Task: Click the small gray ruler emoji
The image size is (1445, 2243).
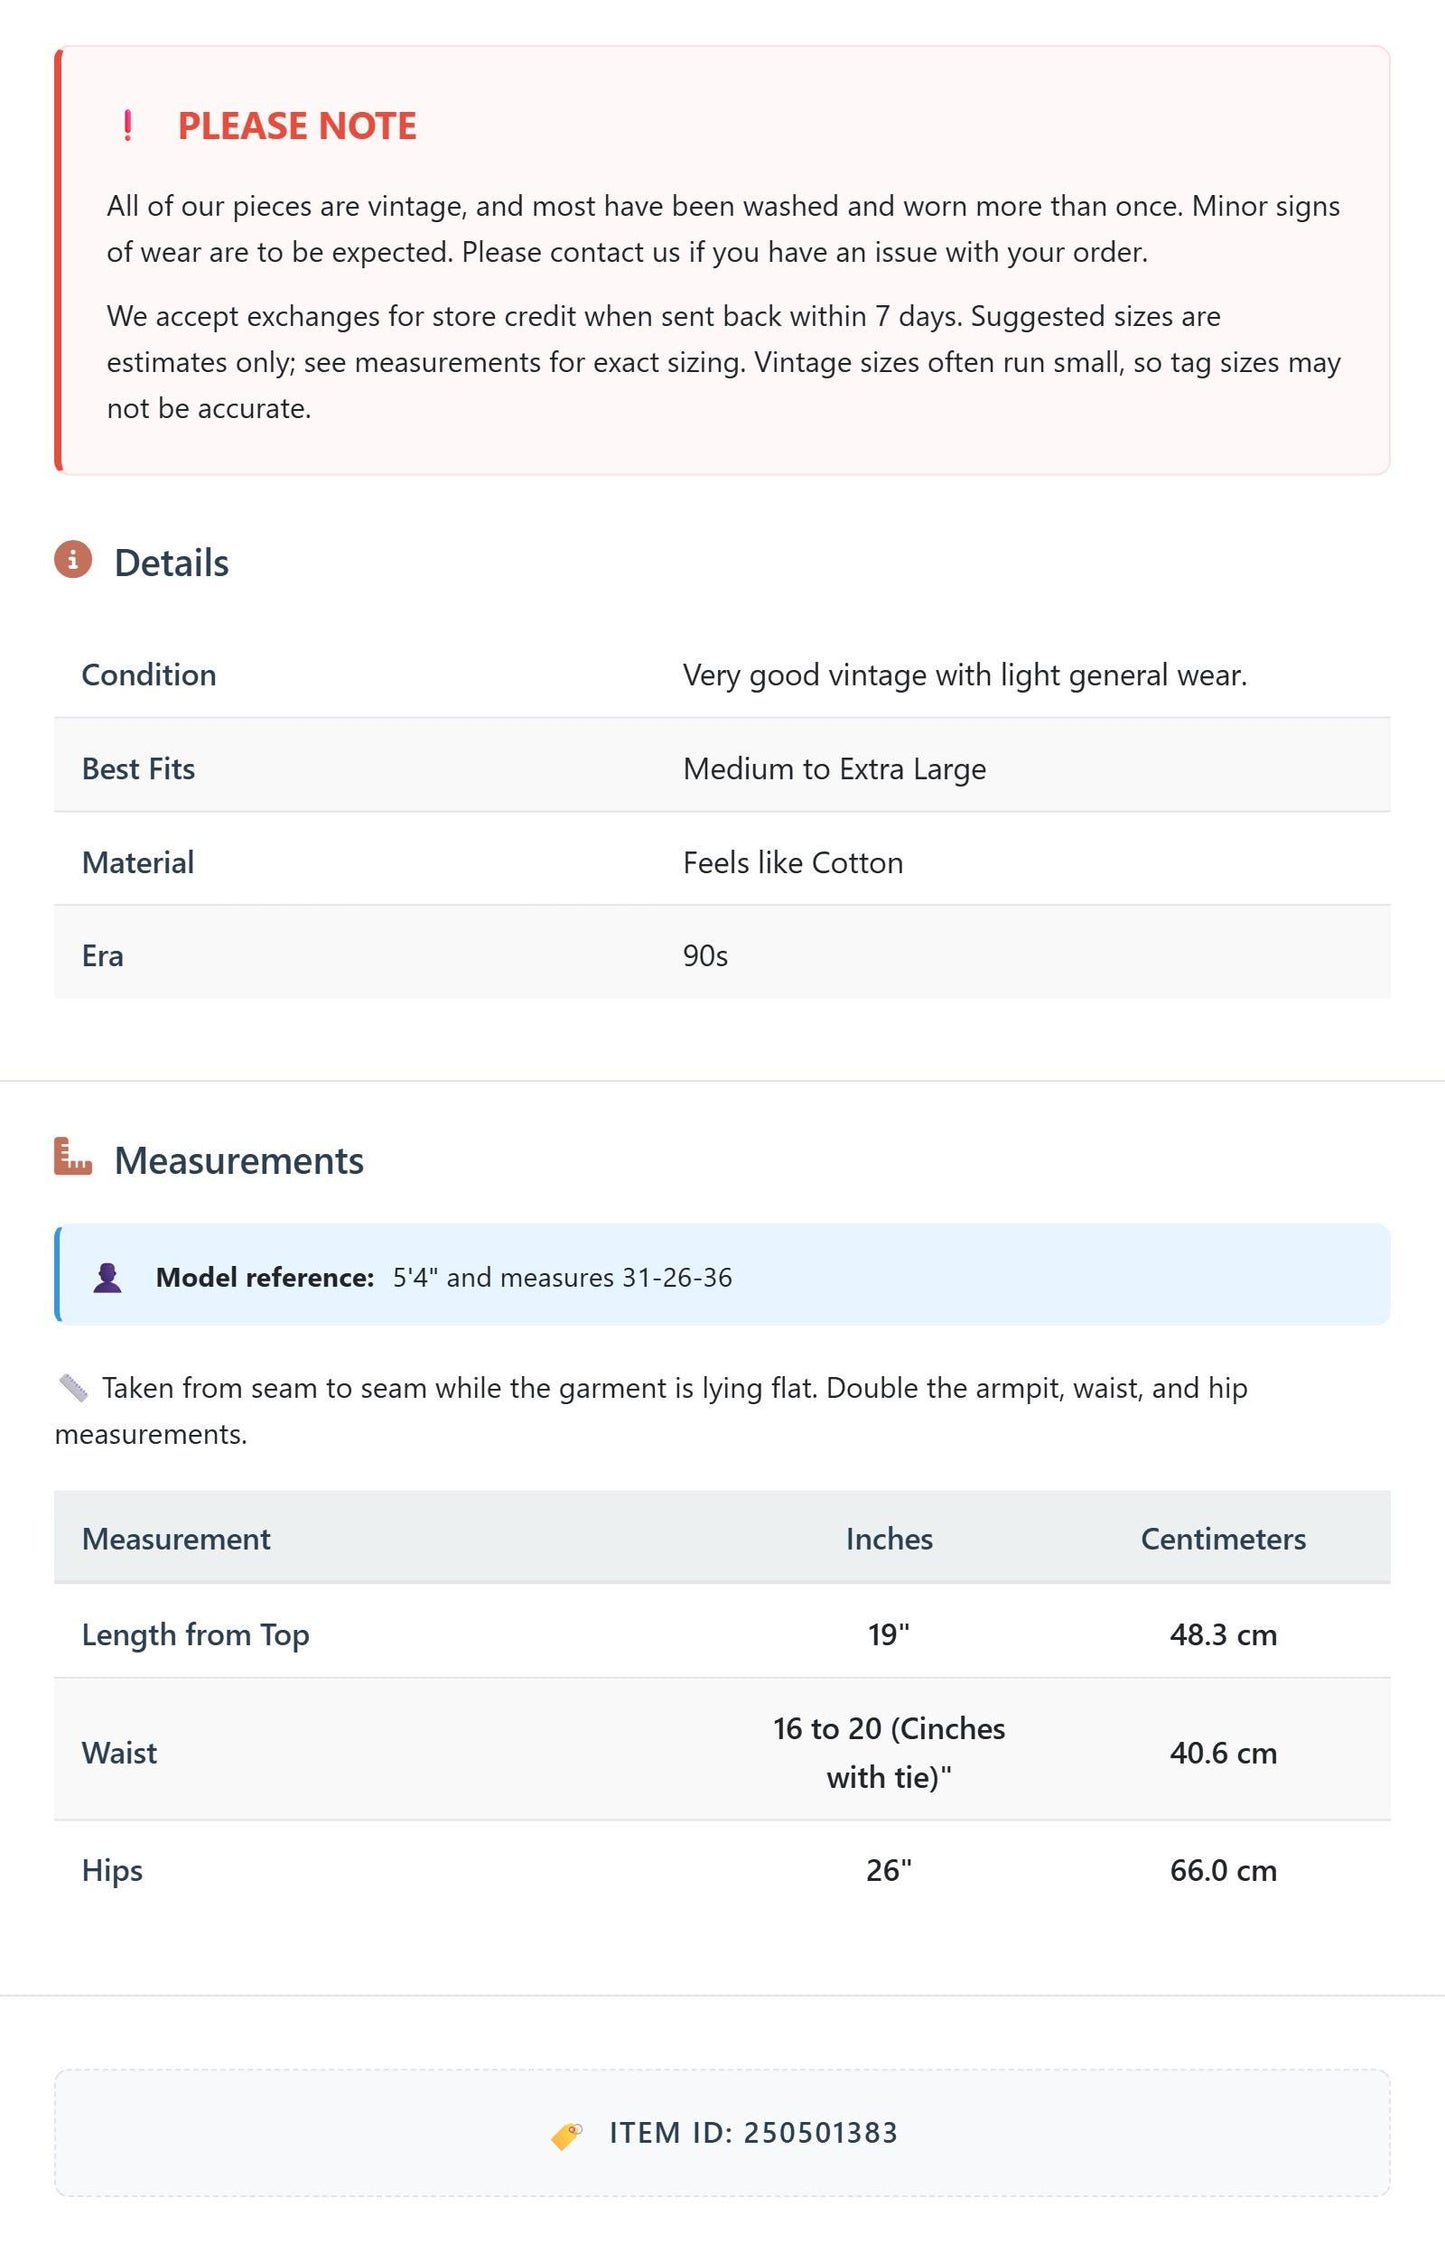Action: pyautogui.click(x=73, y=1388)
